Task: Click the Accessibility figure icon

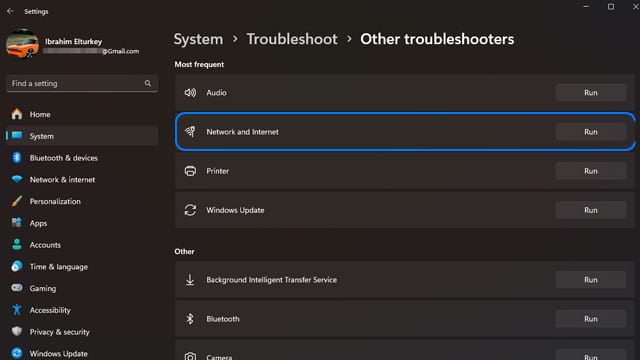Action: point(17,310)
